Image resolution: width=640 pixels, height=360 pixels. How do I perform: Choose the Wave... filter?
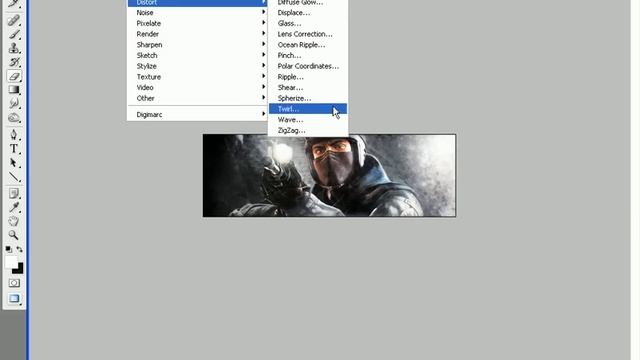308,120
